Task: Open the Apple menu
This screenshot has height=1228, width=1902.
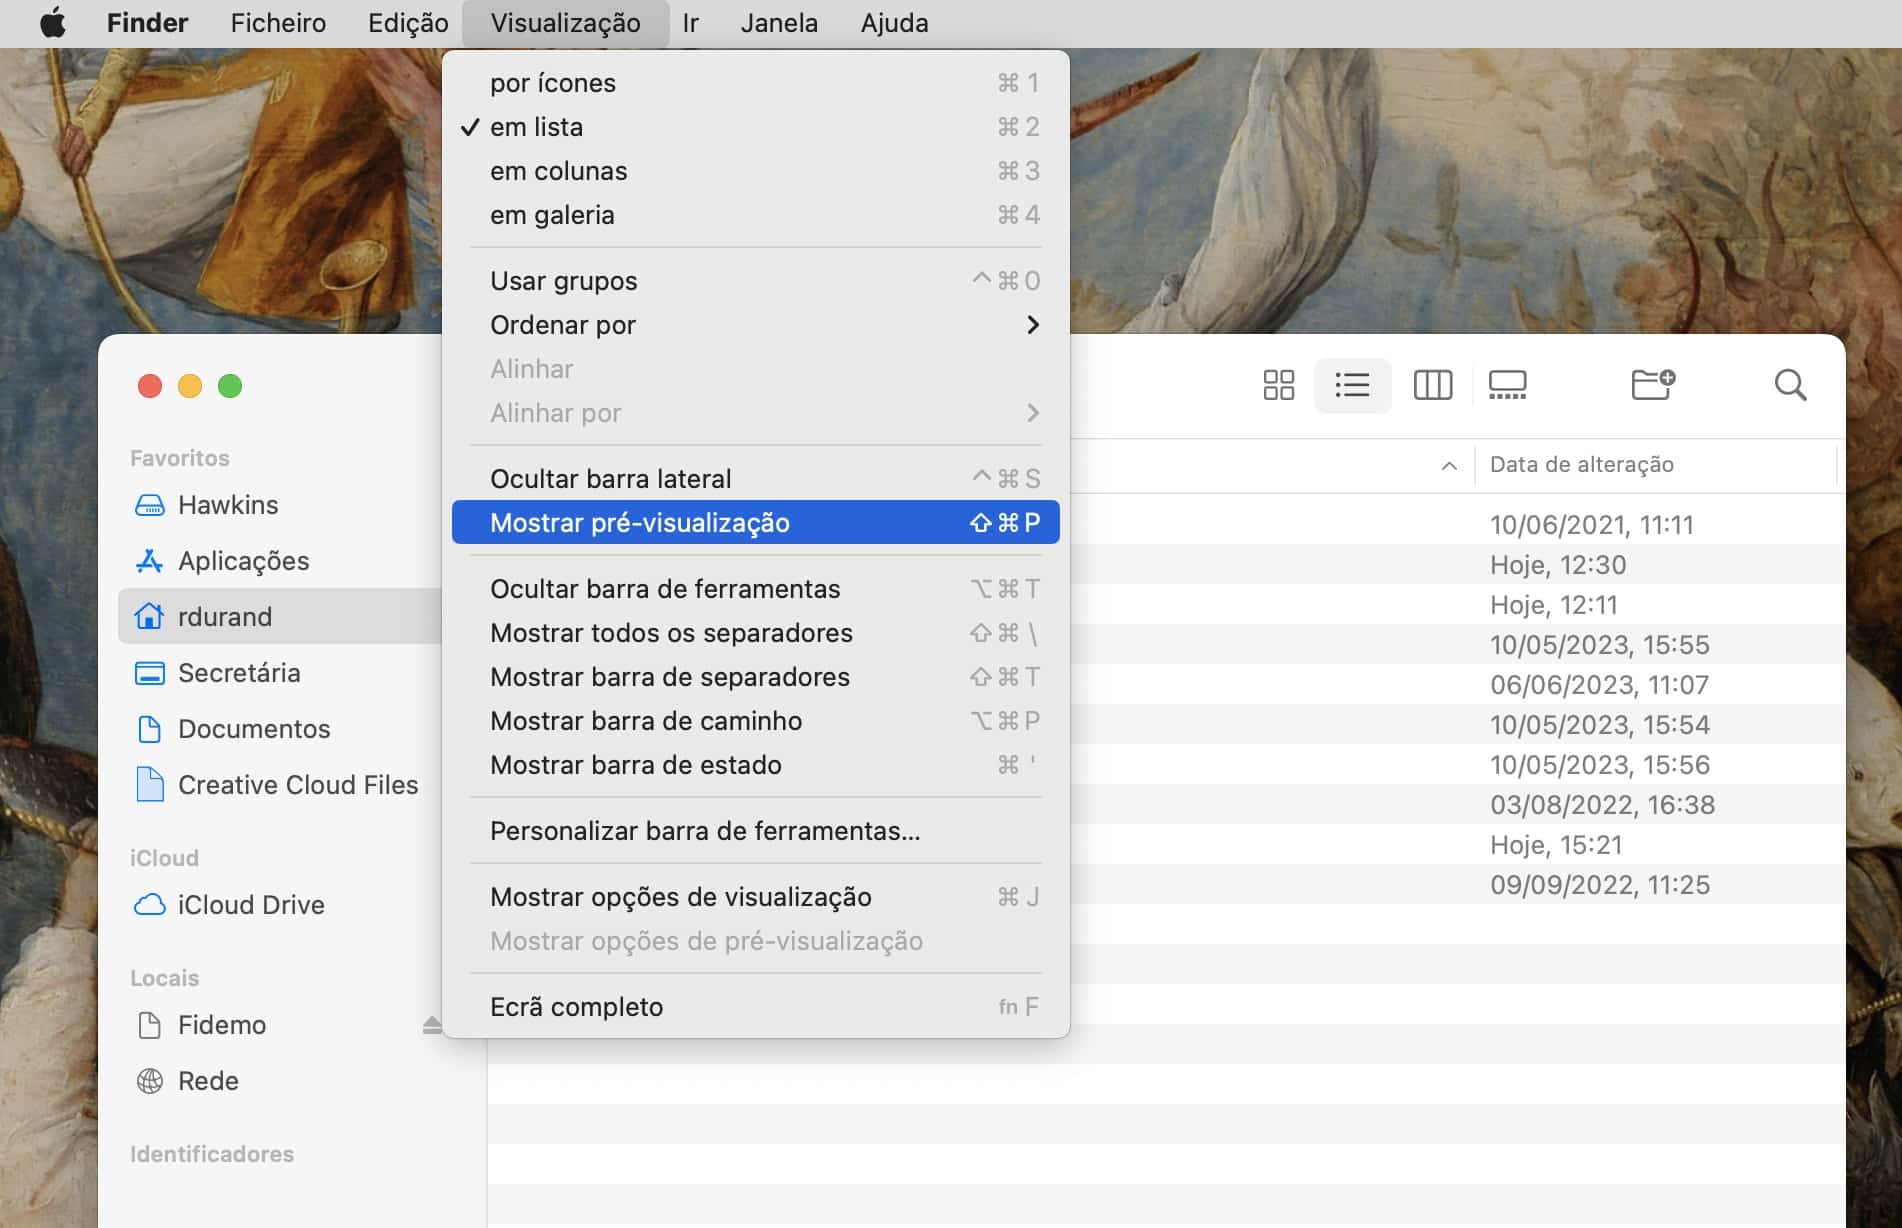Action: 53,22
